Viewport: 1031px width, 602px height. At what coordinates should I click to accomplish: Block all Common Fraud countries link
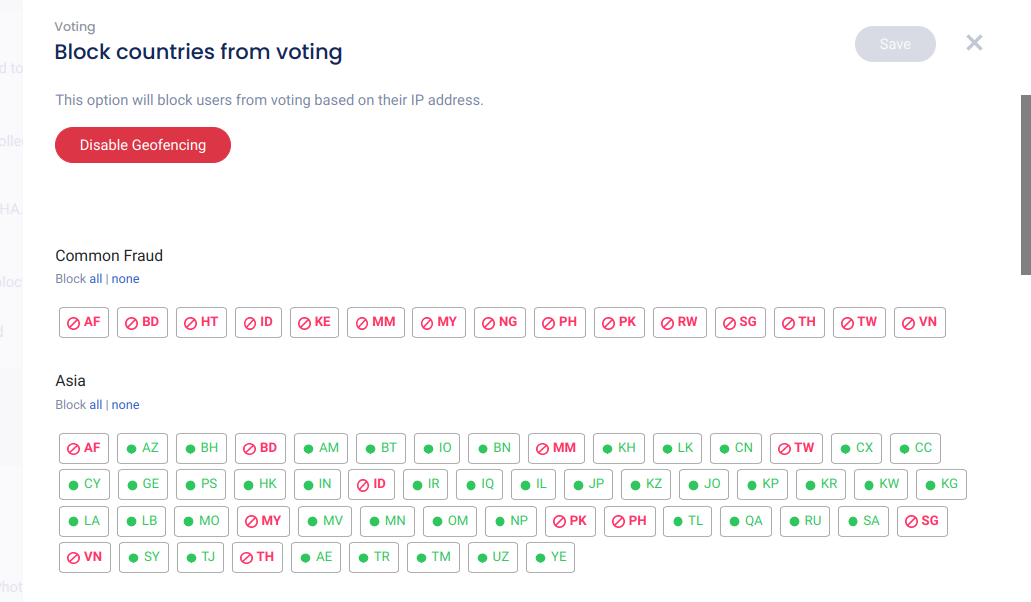point(96,279)
